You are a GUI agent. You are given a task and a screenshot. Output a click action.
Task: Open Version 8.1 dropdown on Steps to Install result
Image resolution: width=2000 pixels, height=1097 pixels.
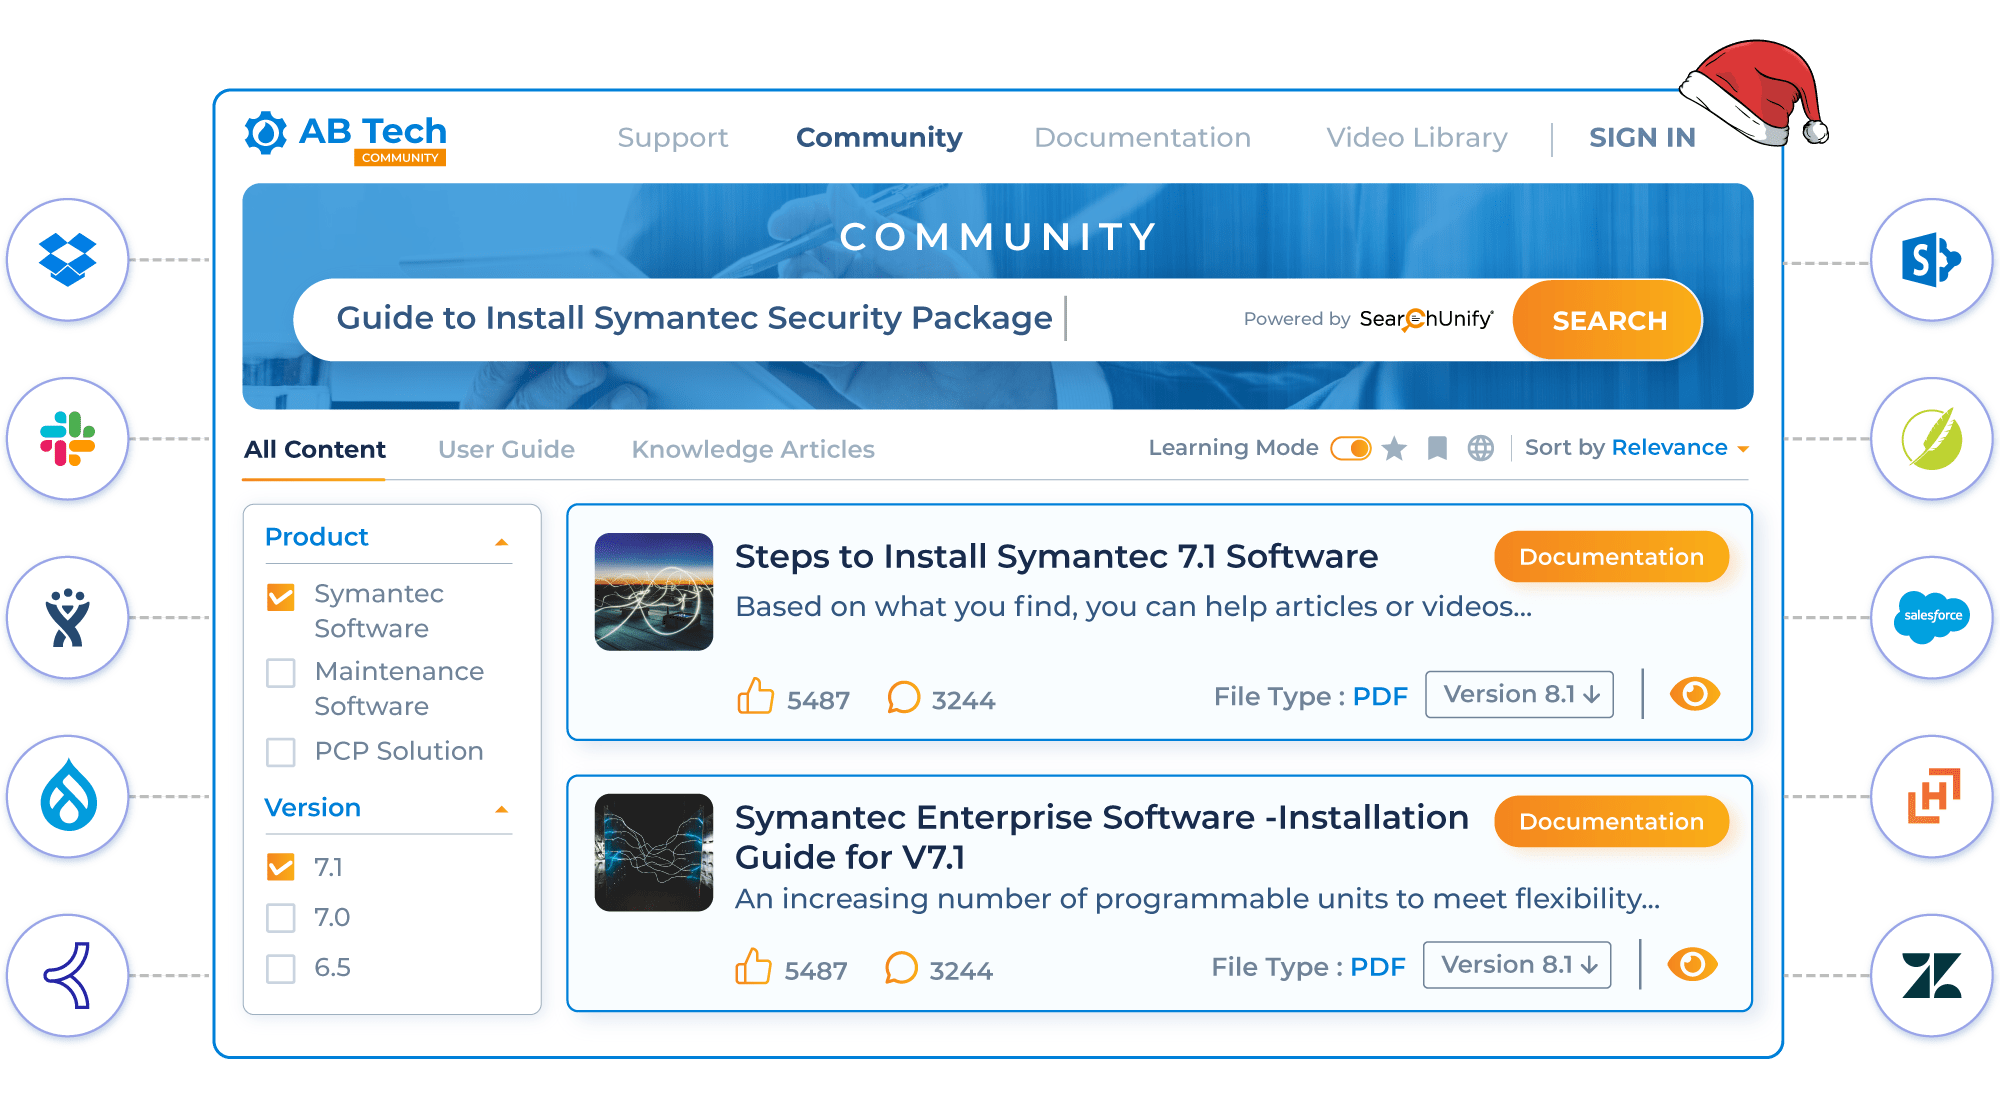pyautogui.click(x=1520, y=694)
